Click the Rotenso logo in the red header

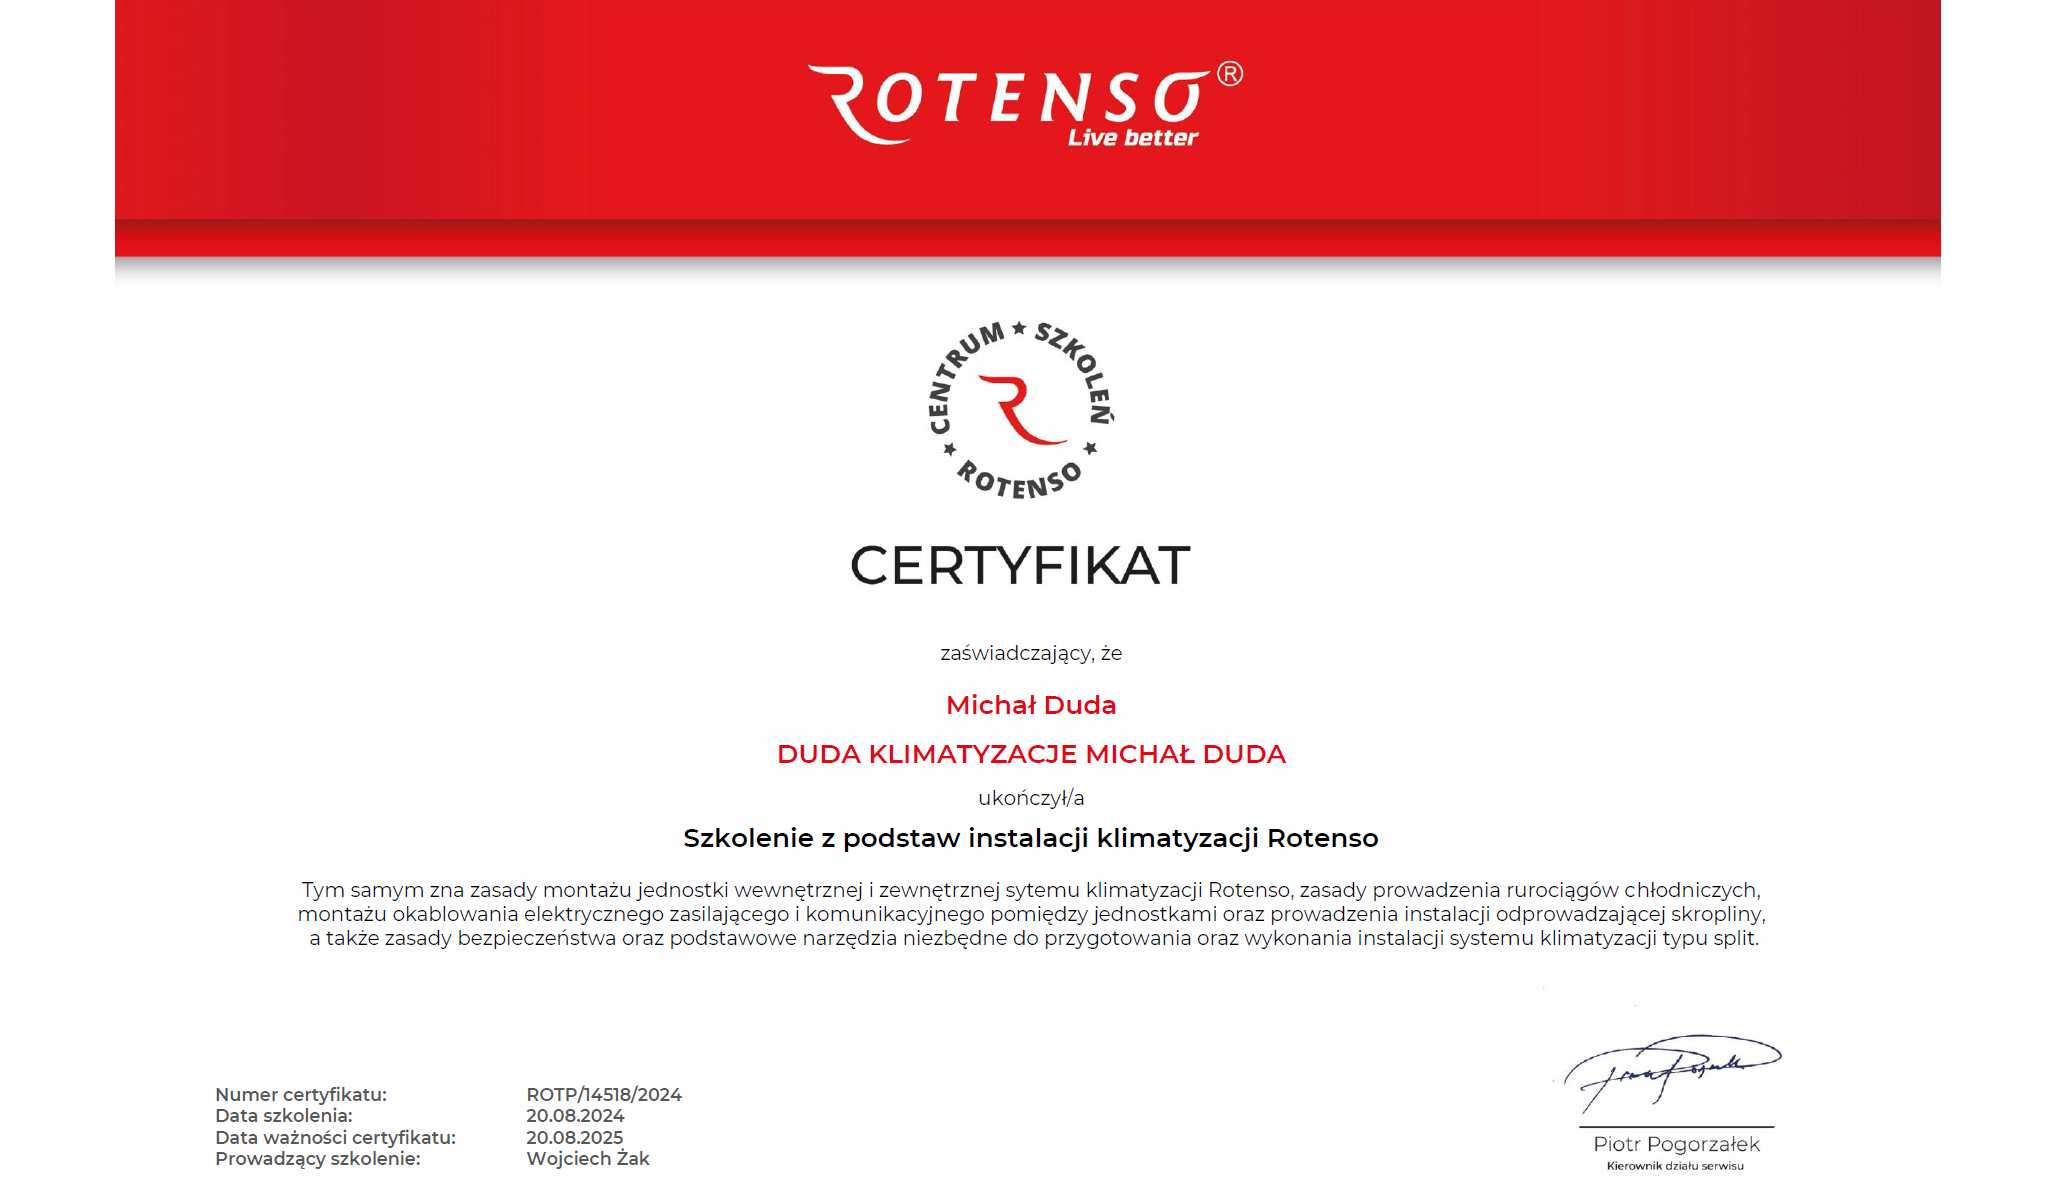point(1025,106)
